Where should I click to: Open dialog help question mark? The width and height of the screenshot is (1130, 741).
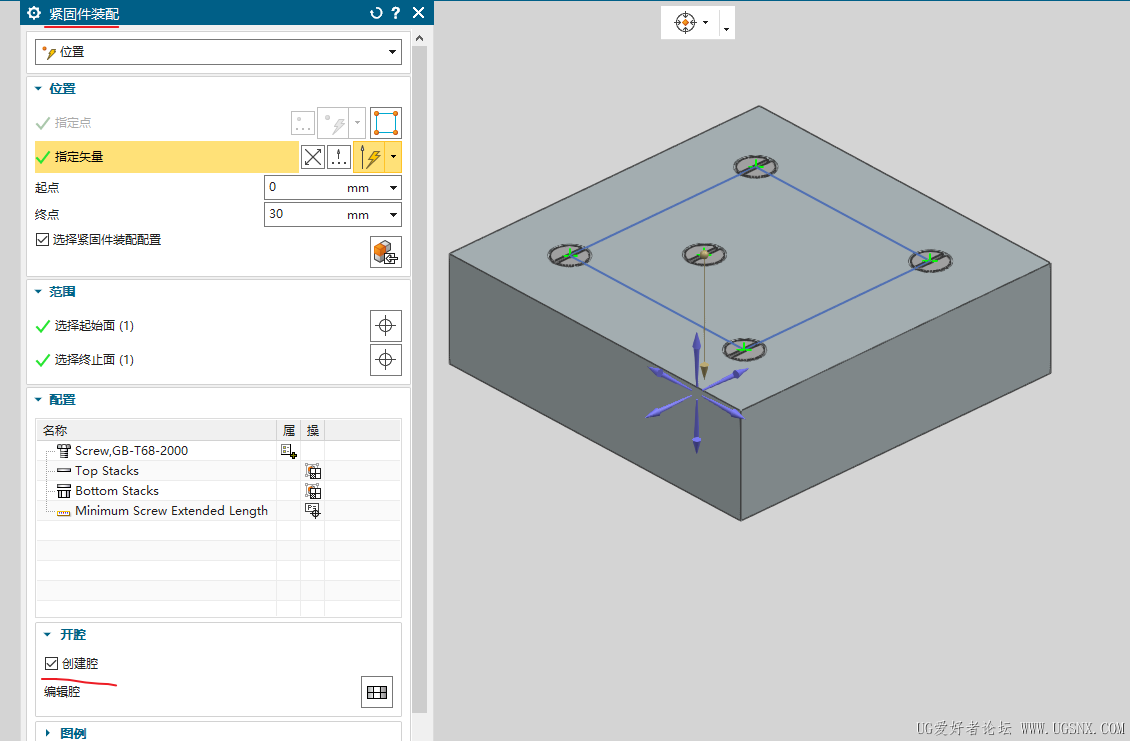click(x=396, y=13)
